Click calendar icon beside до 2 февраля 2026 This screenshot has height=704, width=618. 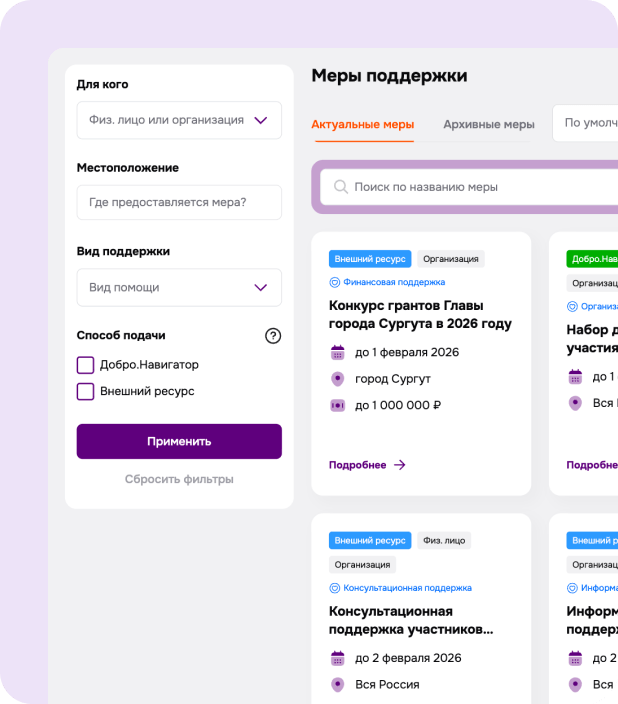point(337,658)
